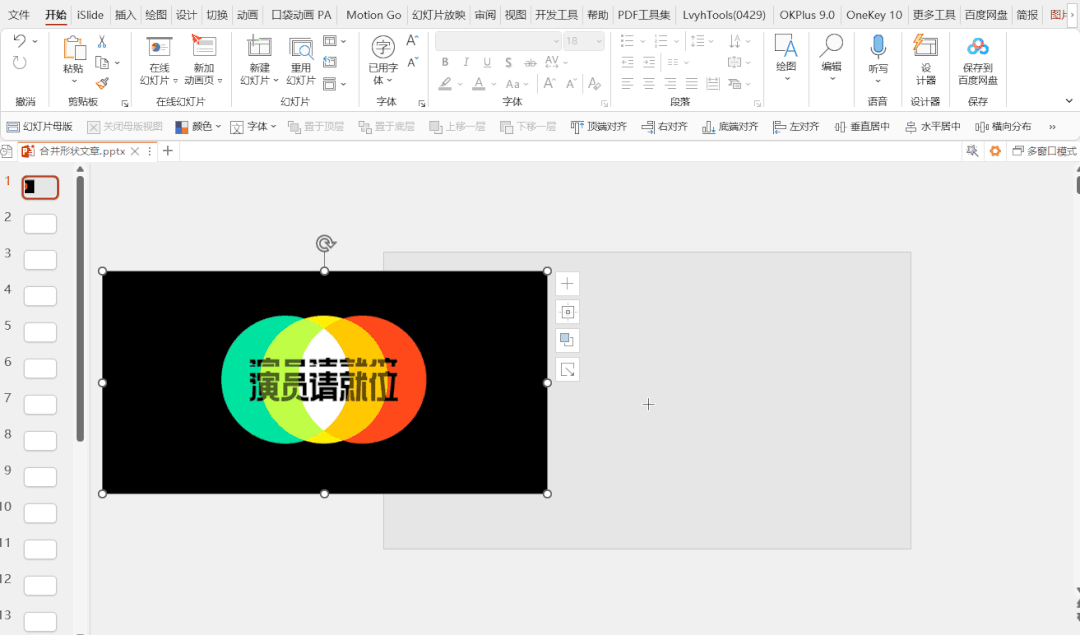This screenshot has width=1080, height=635.
Task: Toggle 多窗口模式 multi-window mode
Action: coord(1044,151)
